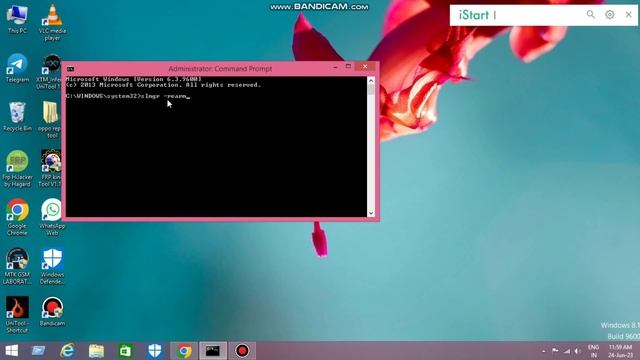The width and height of the screenshot is (640, 360).
Task: Open Windows Store from taskbar
Action: [x=125, y=351]
